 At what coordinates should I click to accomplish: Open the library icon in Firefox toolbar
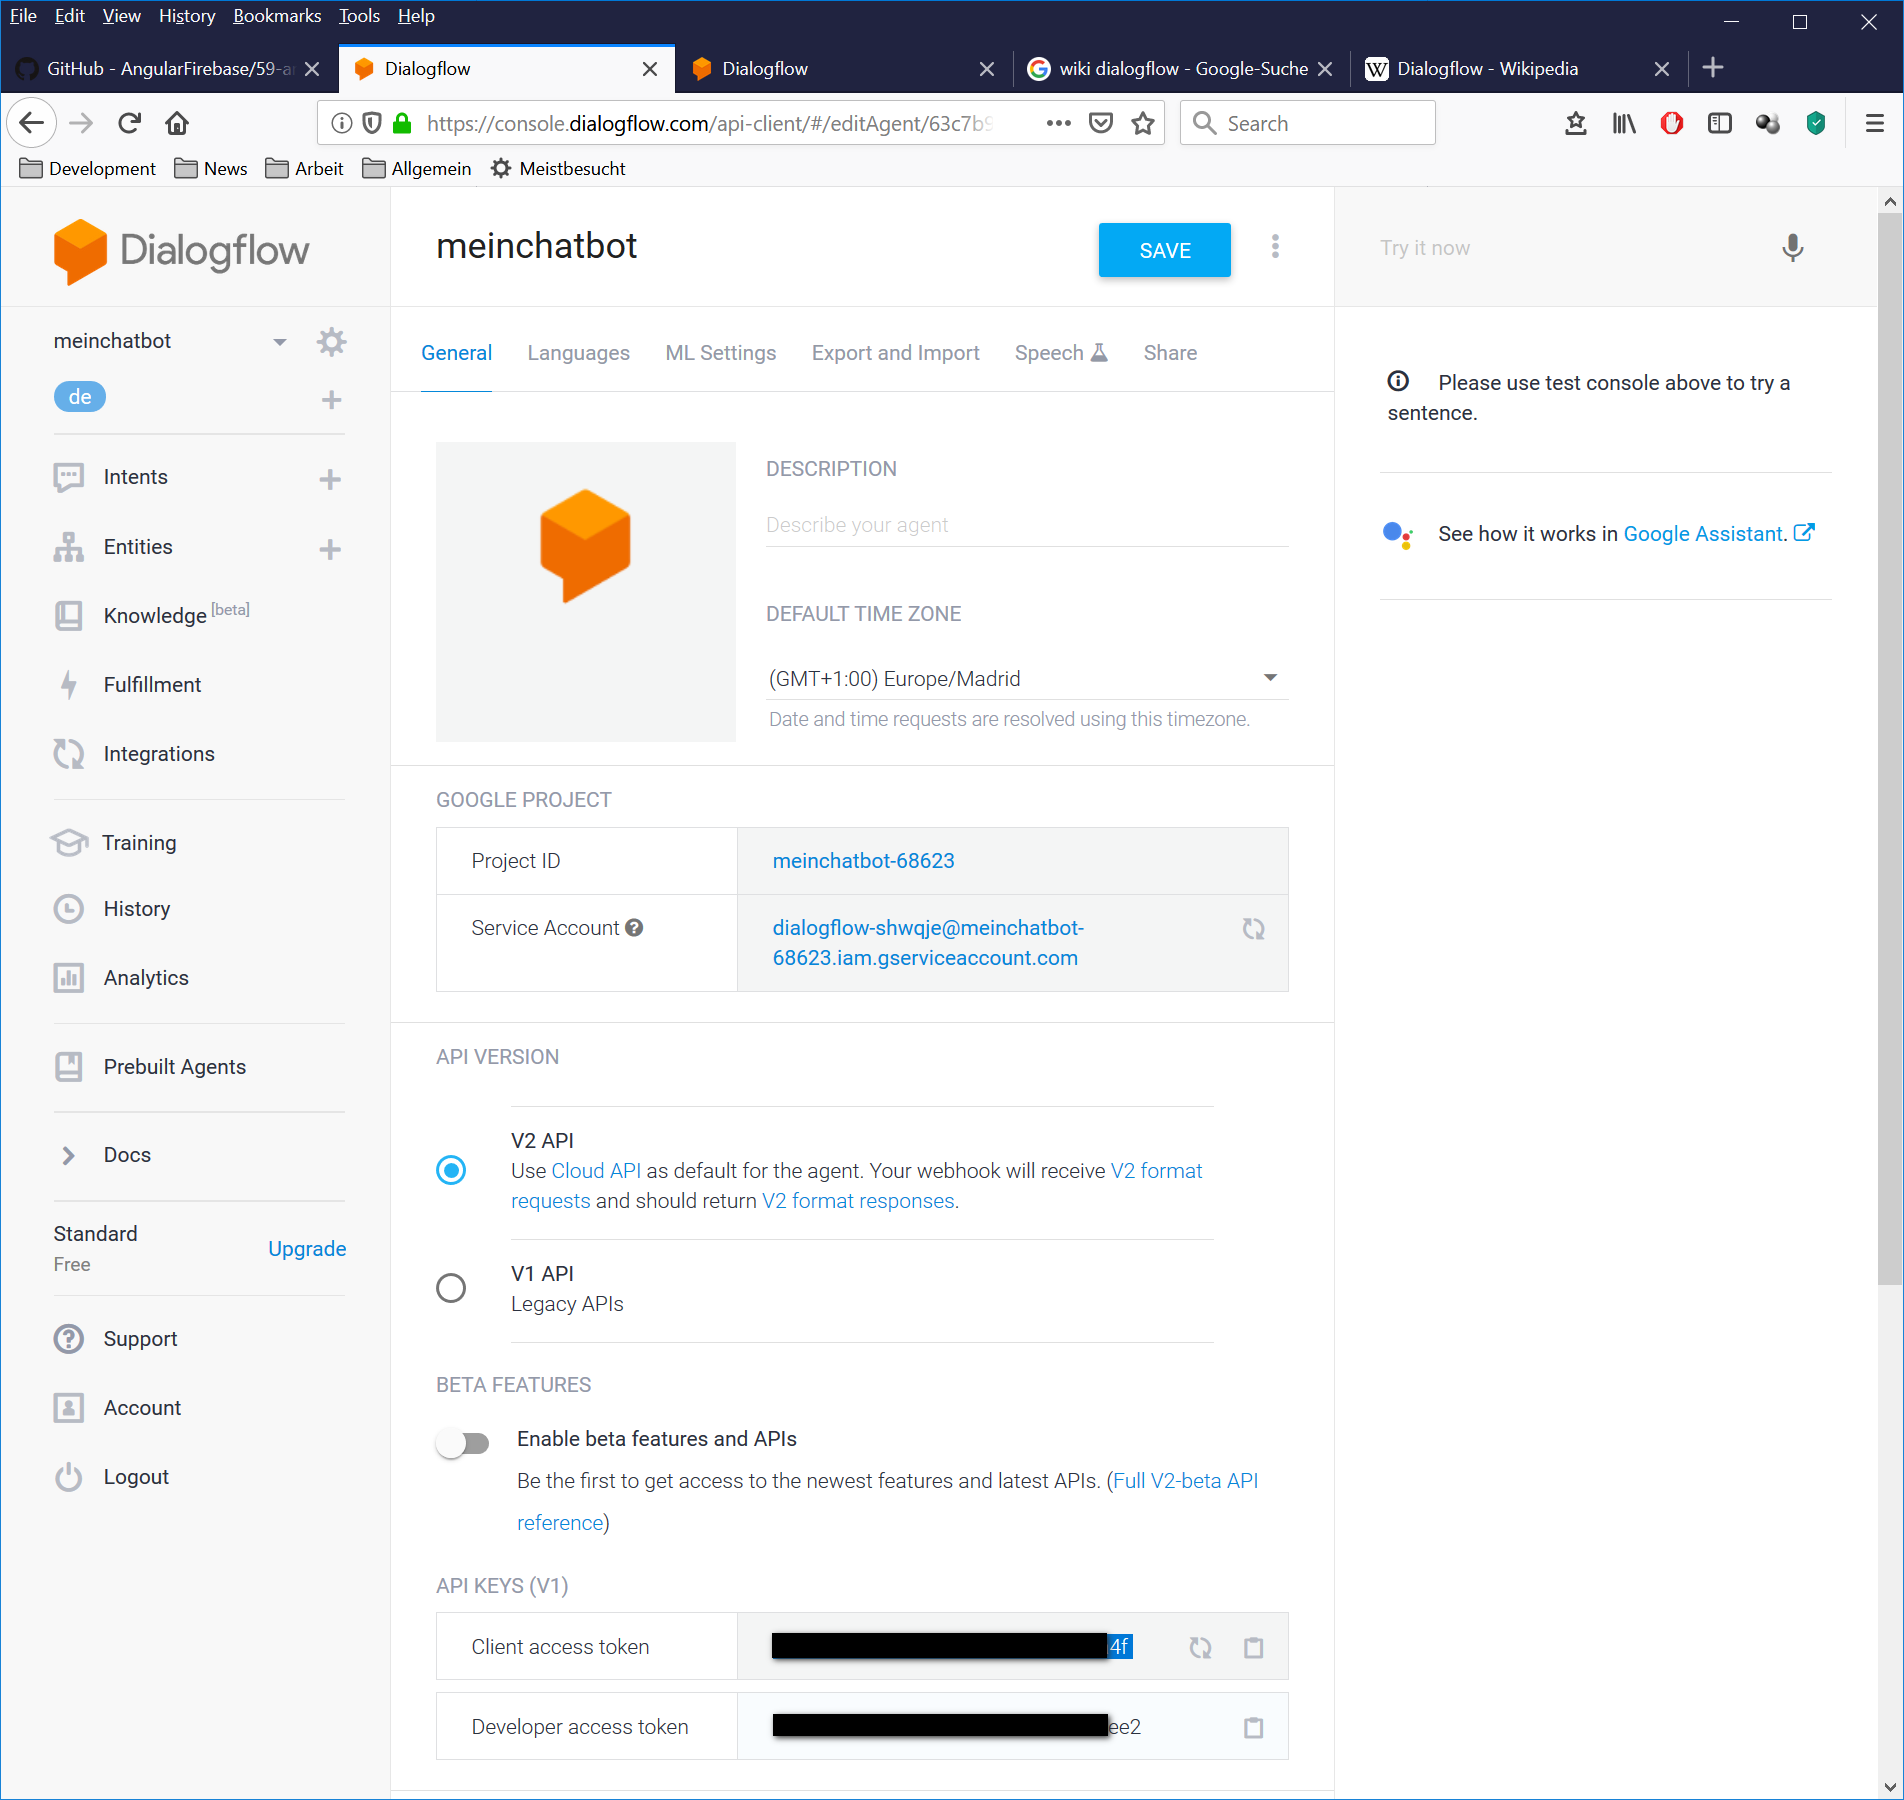1623,123
